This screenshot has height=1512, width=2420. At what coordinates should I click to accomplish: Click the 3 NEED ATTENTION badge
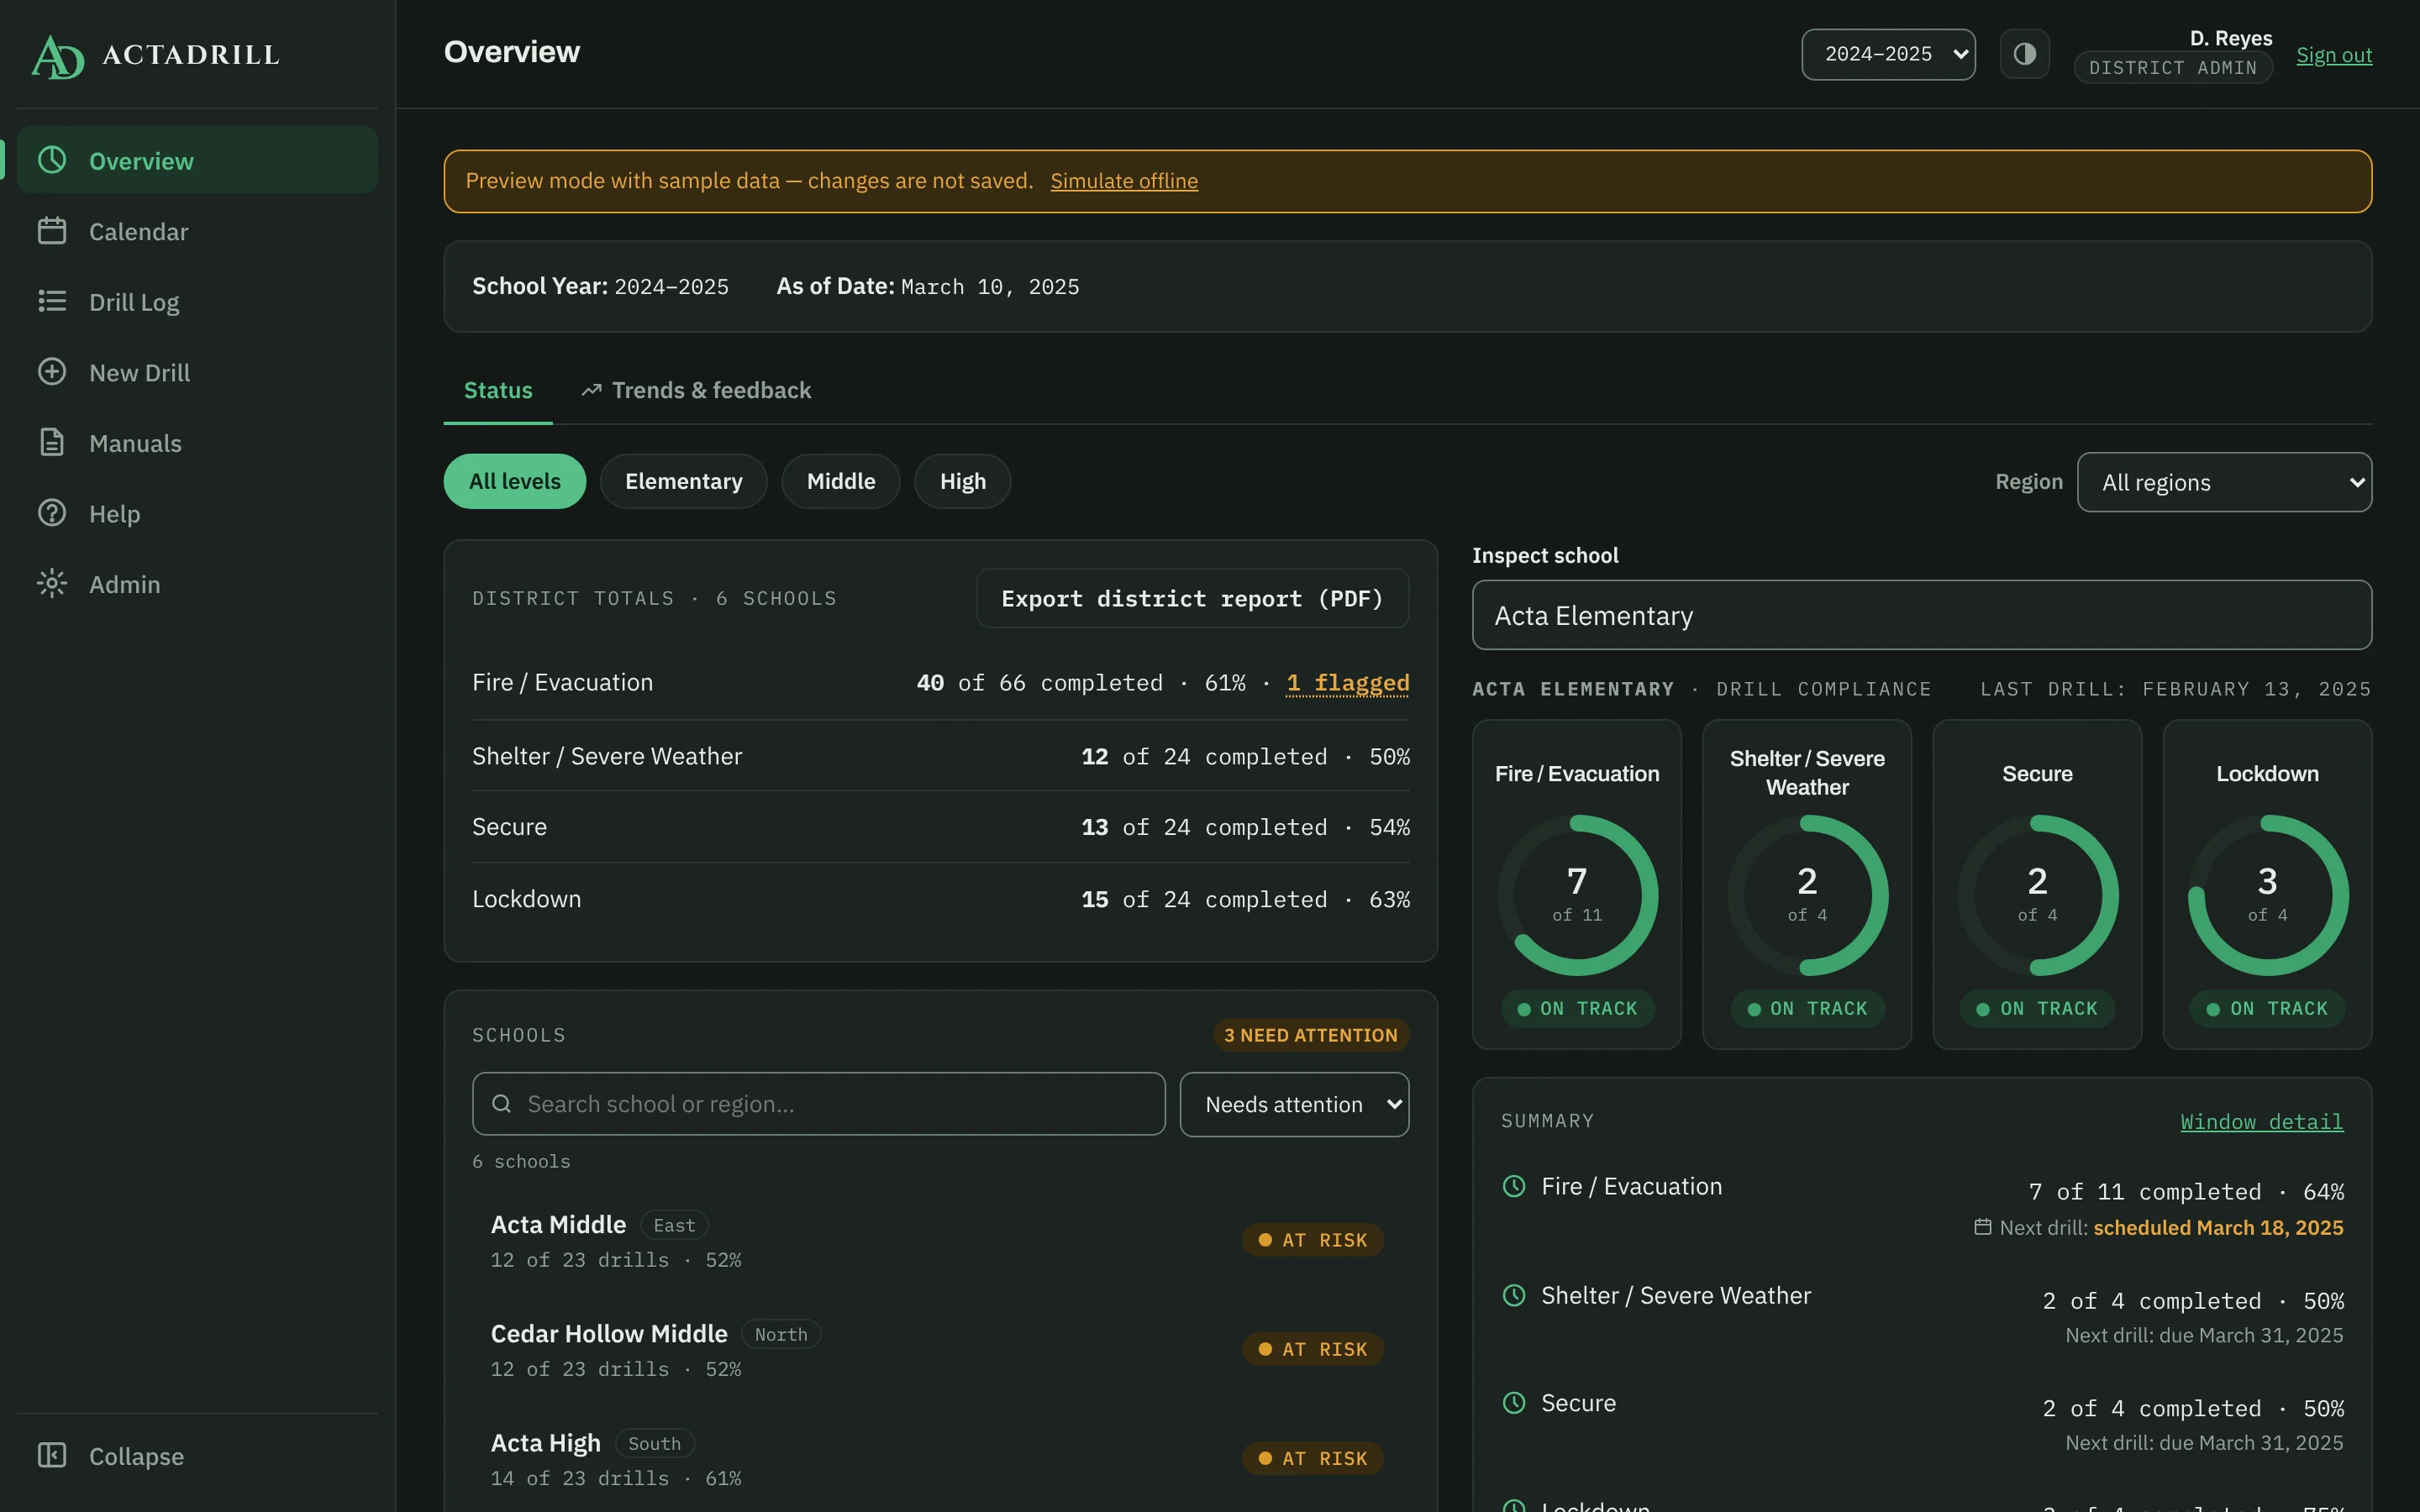pyautogui.click(x=1310, y=1035)
